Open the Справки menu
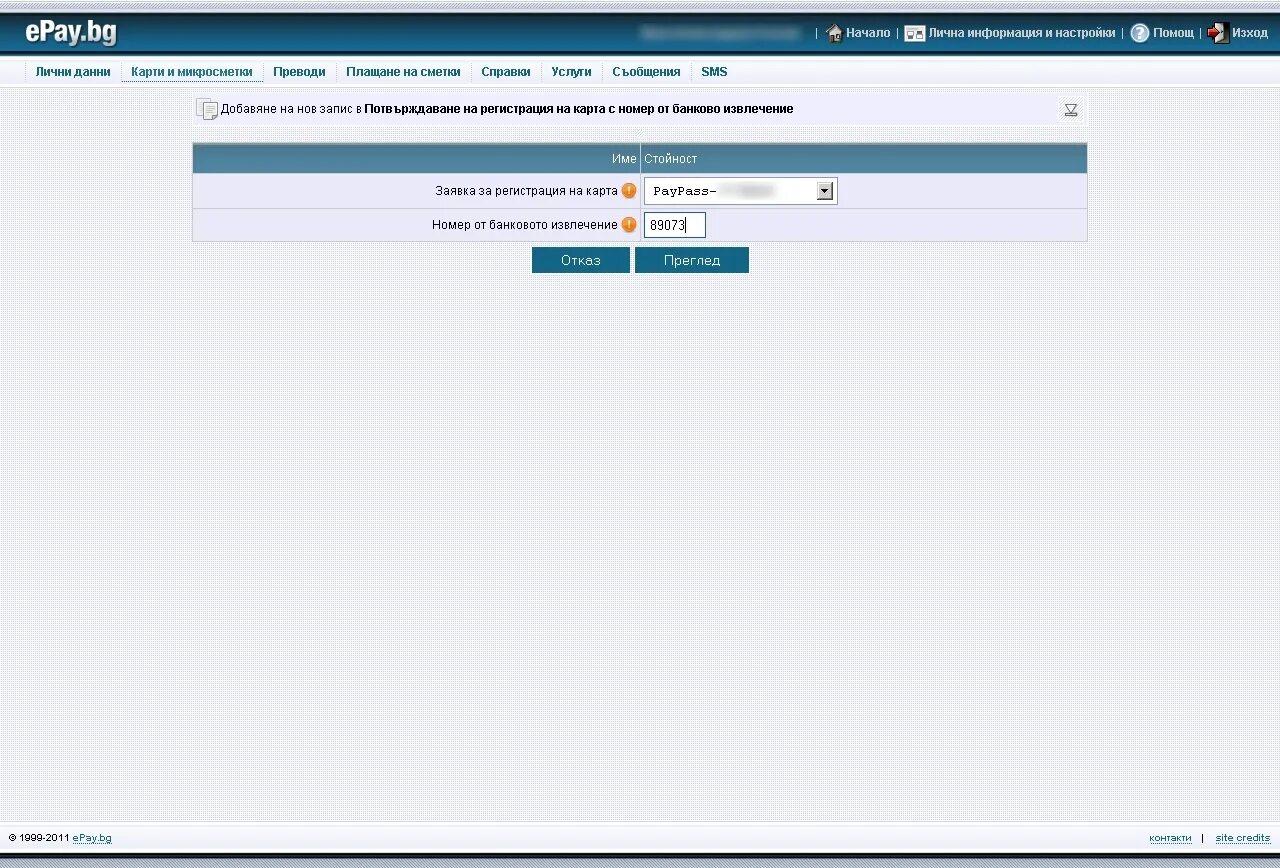Screen dimensions: 1280x868 pyautogui.click(x=506, y=72)
